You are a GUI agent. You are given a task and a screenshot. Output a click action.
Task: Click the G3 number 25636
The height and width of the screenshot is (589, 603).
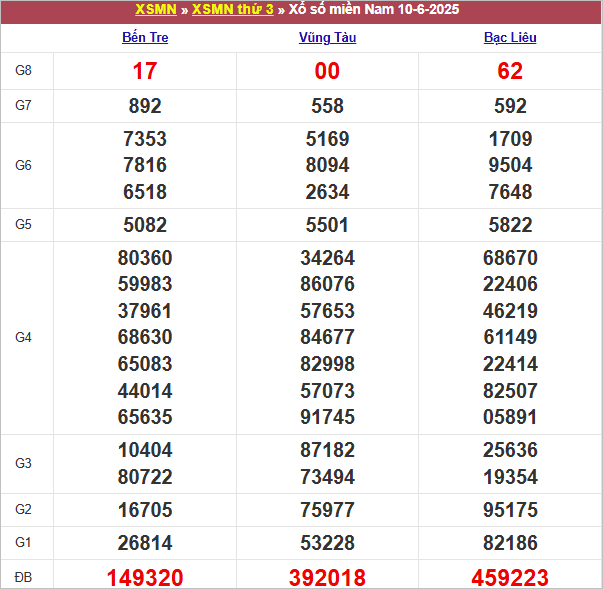pyautogui.click(x=510, y=450)
